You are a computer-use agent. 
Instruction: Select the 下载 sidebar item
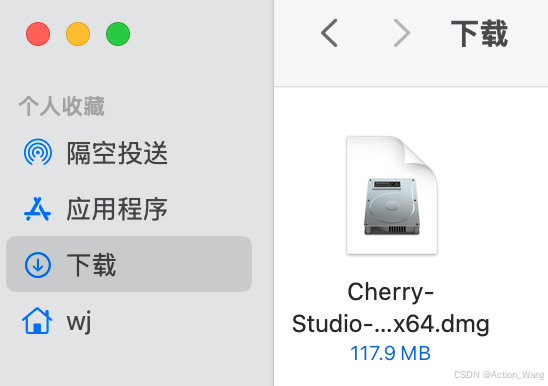point(129,264)
